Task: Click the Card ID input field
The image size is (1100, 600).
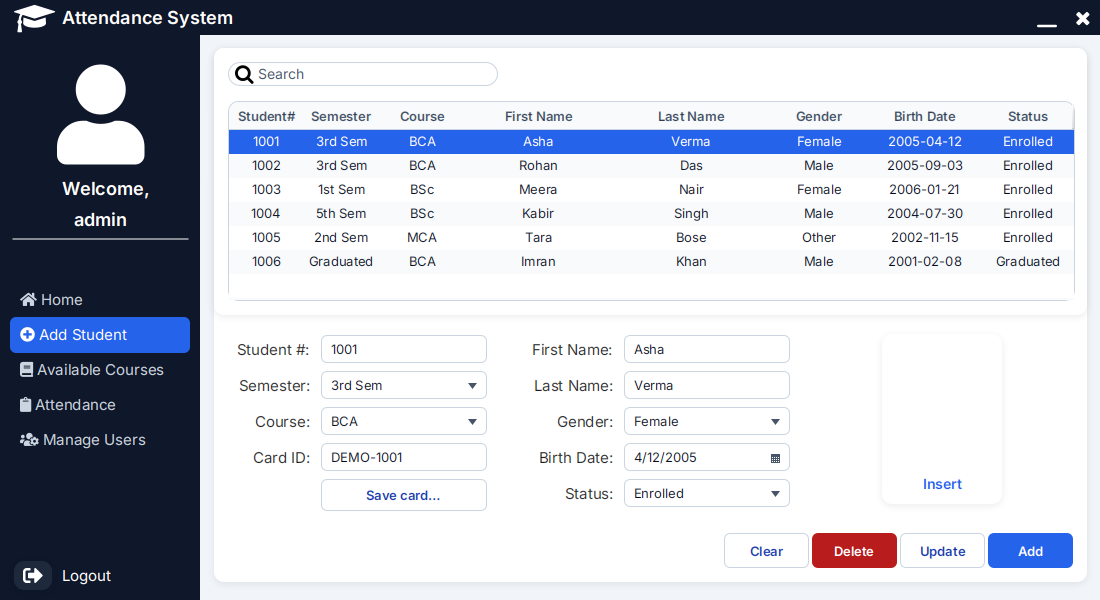Action: (x=403, y=458)
